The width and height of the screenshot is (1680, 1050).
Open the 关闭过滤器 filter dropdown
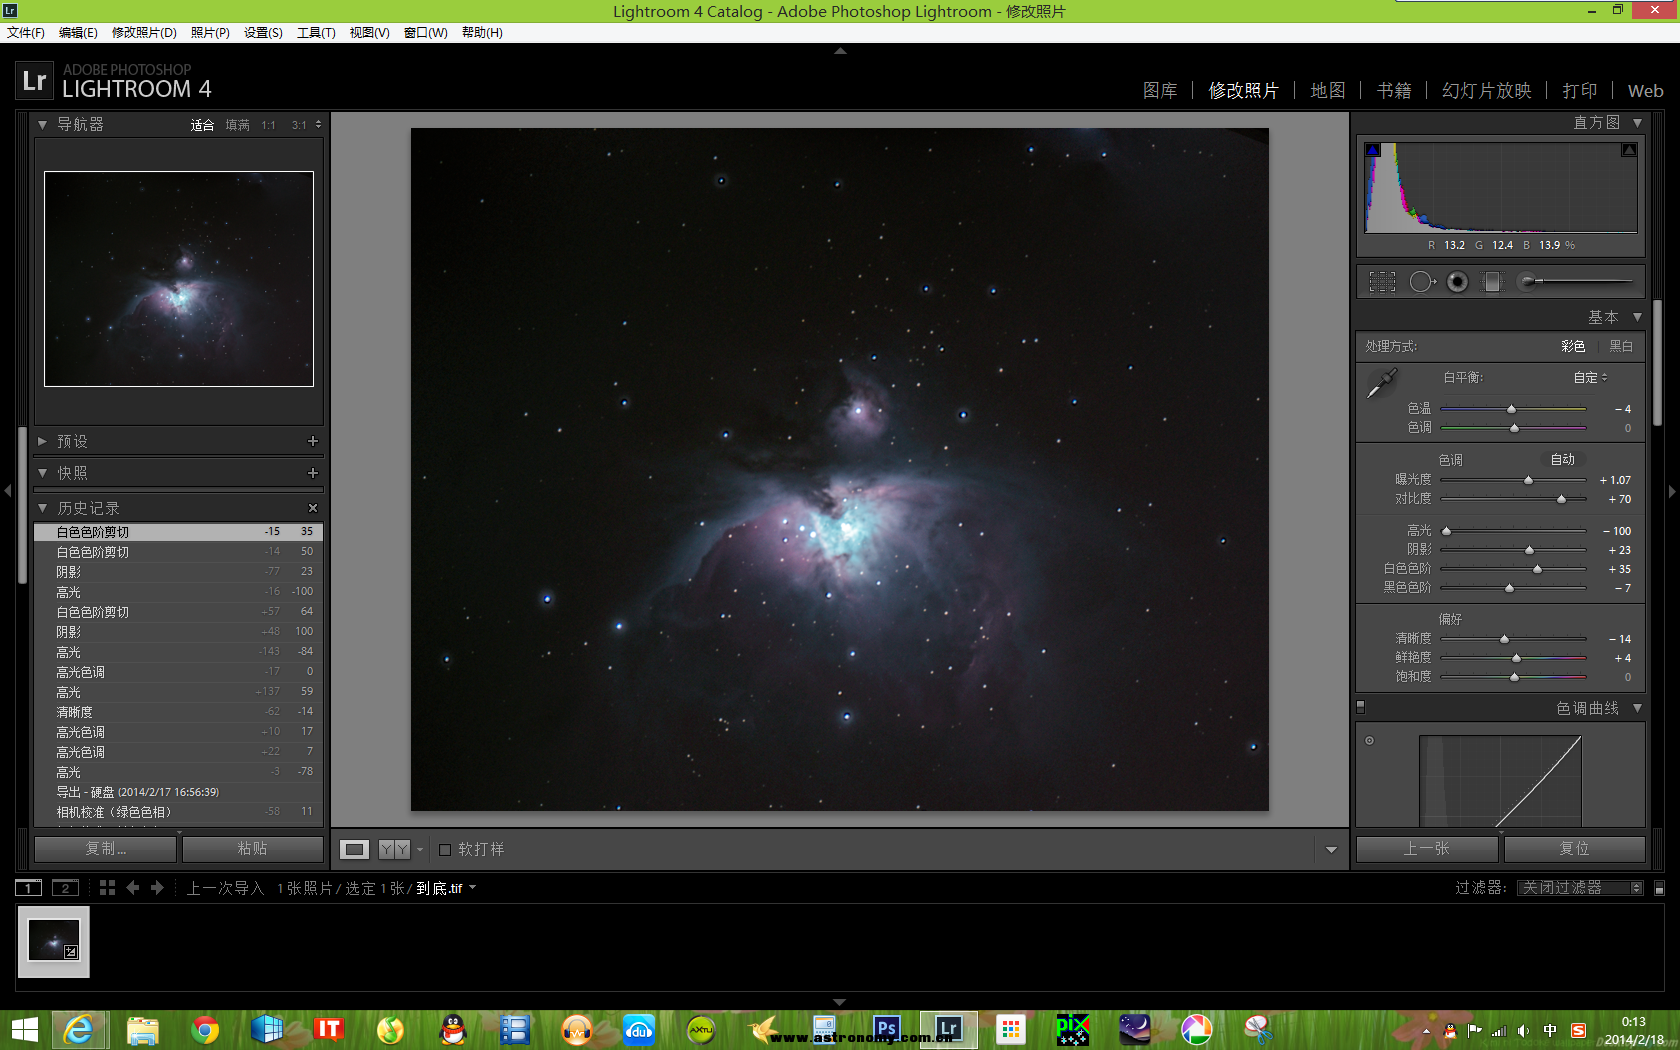point(1580,888)
